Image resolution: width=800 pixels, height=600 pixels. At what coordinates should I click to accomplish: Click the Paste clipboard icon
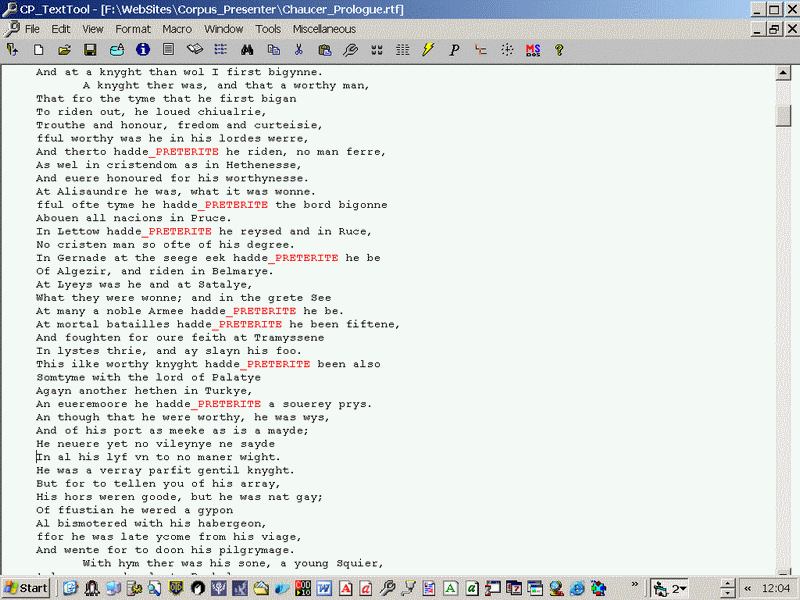click(325, 49)
